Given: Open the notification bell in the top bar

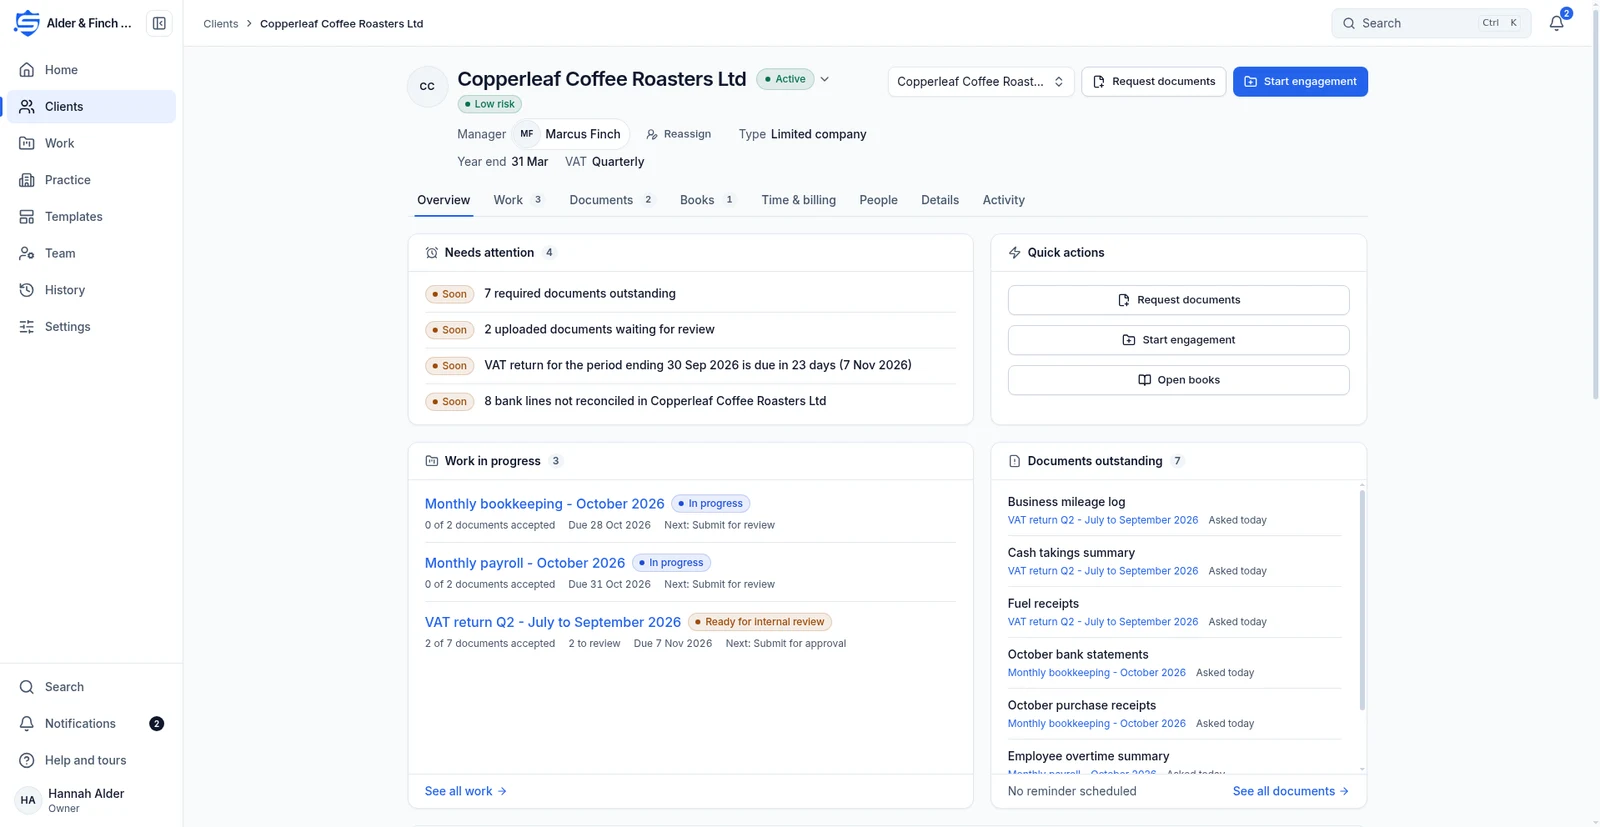Looking at the screenshot, I should (1557, 23).
